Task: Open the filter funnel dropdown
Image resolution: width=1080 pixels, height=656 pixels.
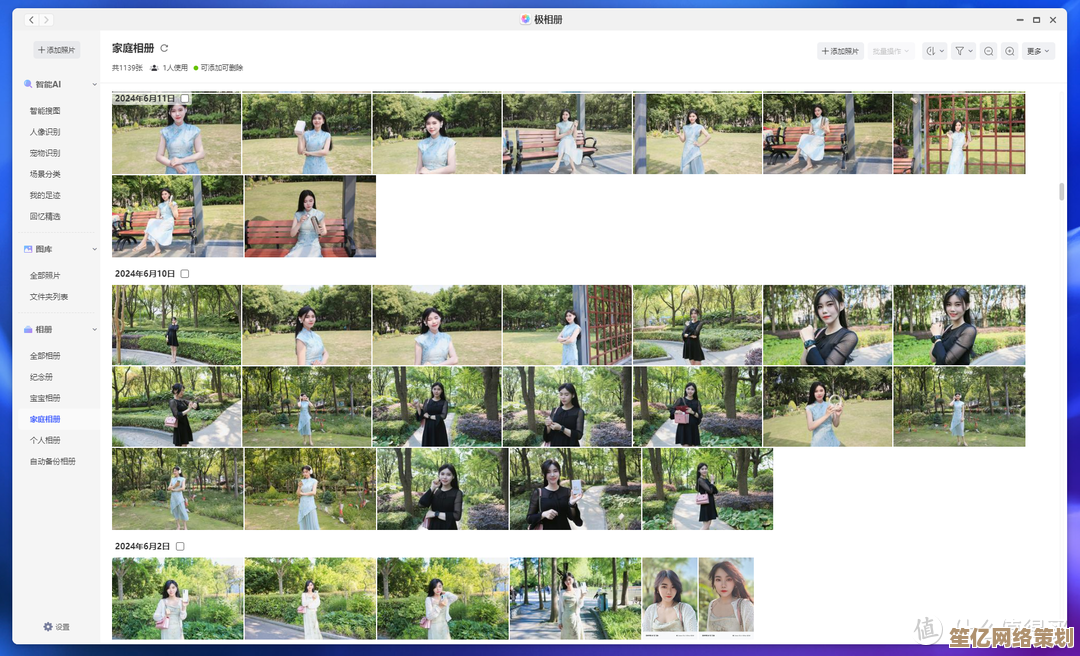Action: click(x=962, y=51)
